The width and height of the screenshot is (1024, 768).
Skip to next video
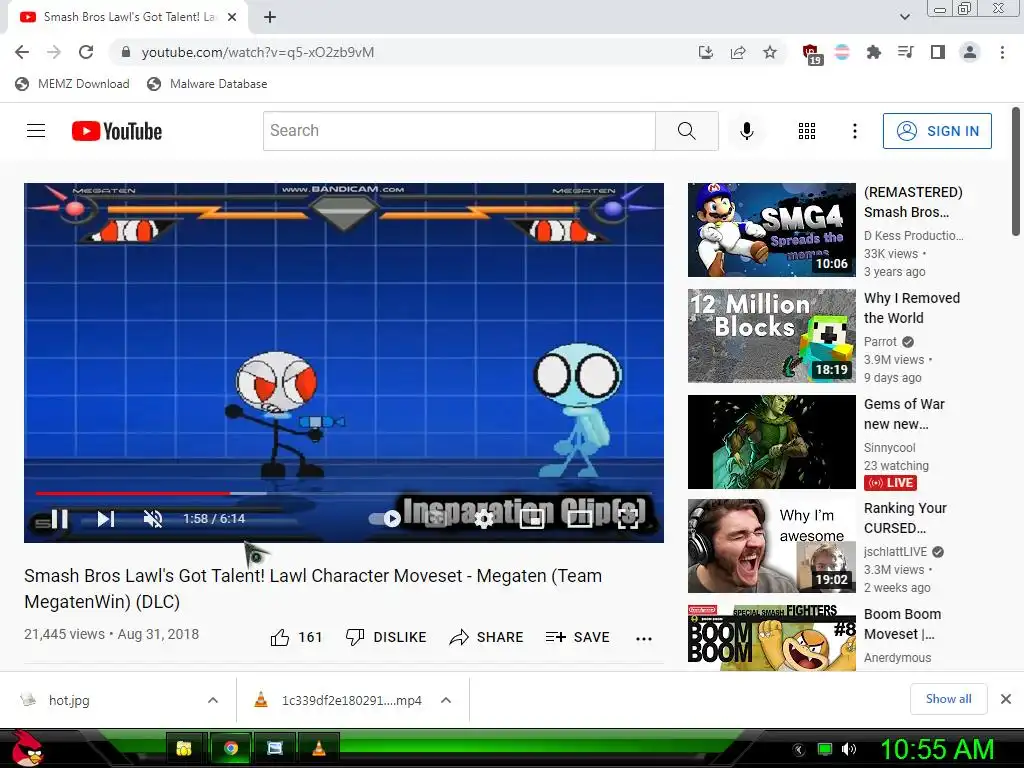coord(106,519)
